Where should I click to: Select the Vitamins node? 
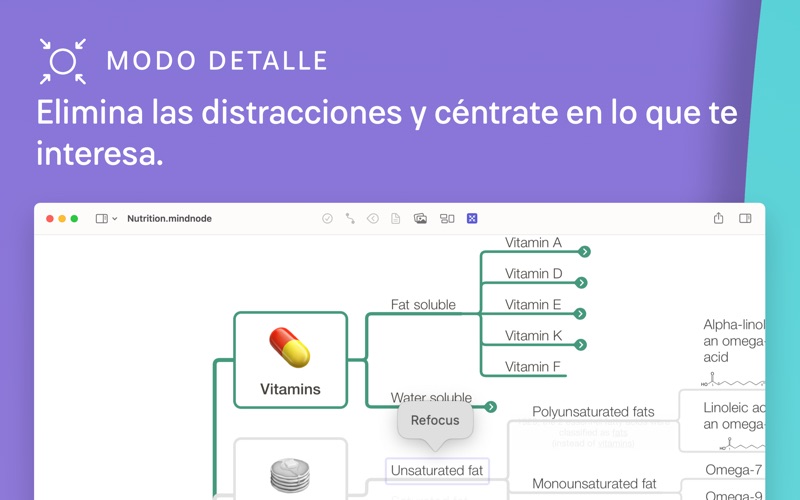291,360
